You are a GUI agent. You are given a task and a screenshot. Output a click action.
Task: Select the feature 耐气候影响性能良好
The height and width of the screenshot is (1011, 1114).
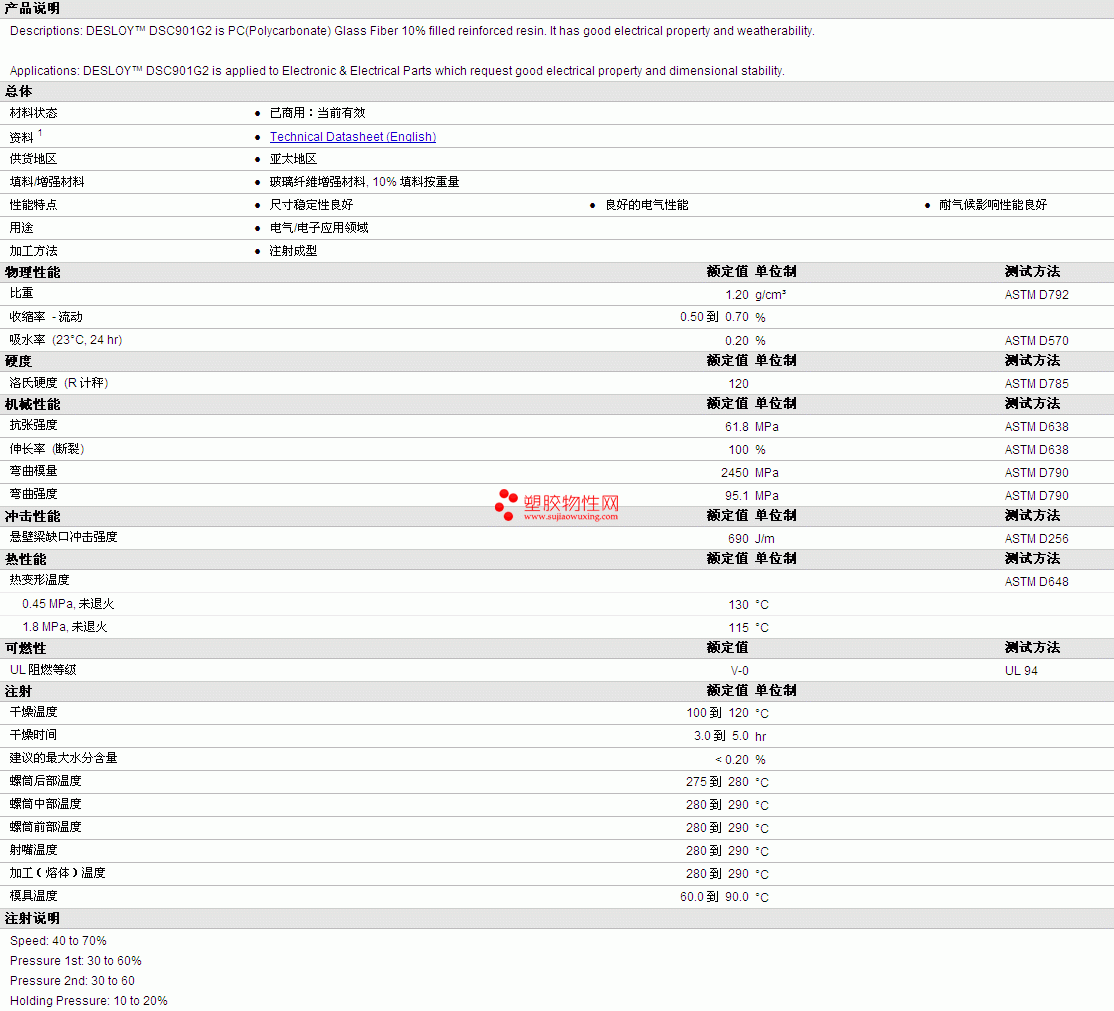pos(993,205)
